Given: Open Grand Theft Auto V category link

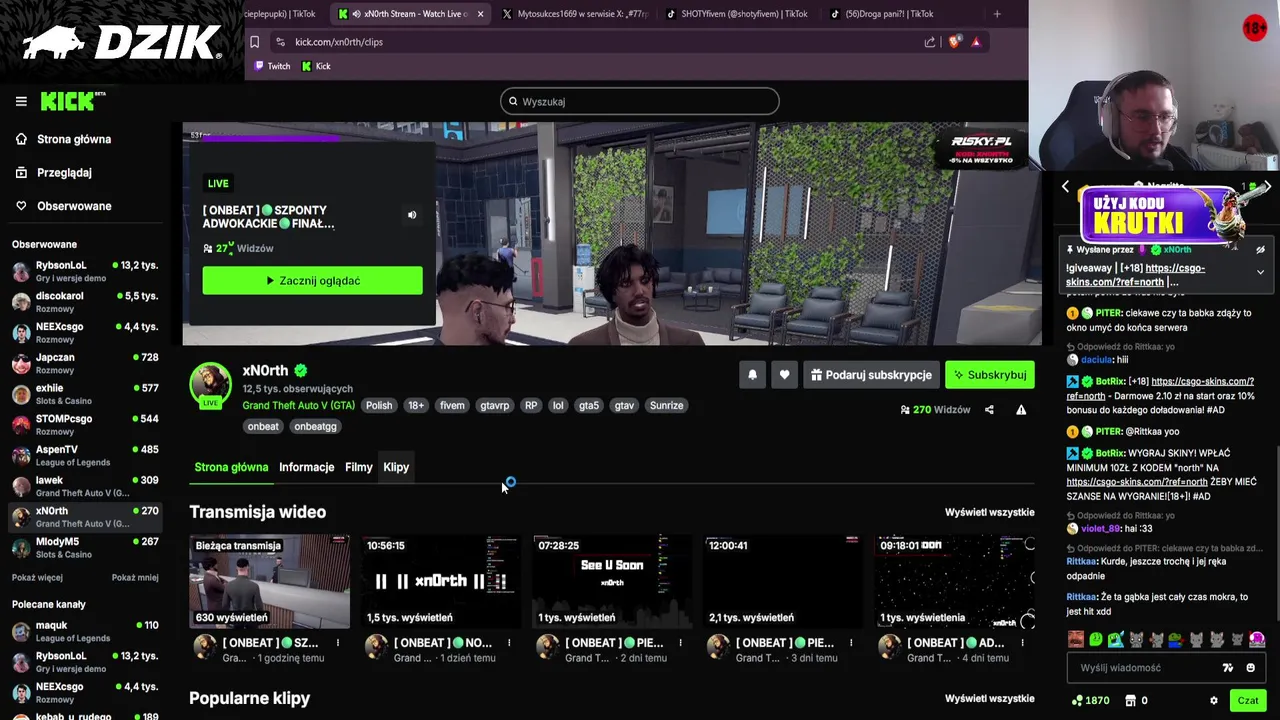Looking at the screenshot, I should [x=298, y=405].
